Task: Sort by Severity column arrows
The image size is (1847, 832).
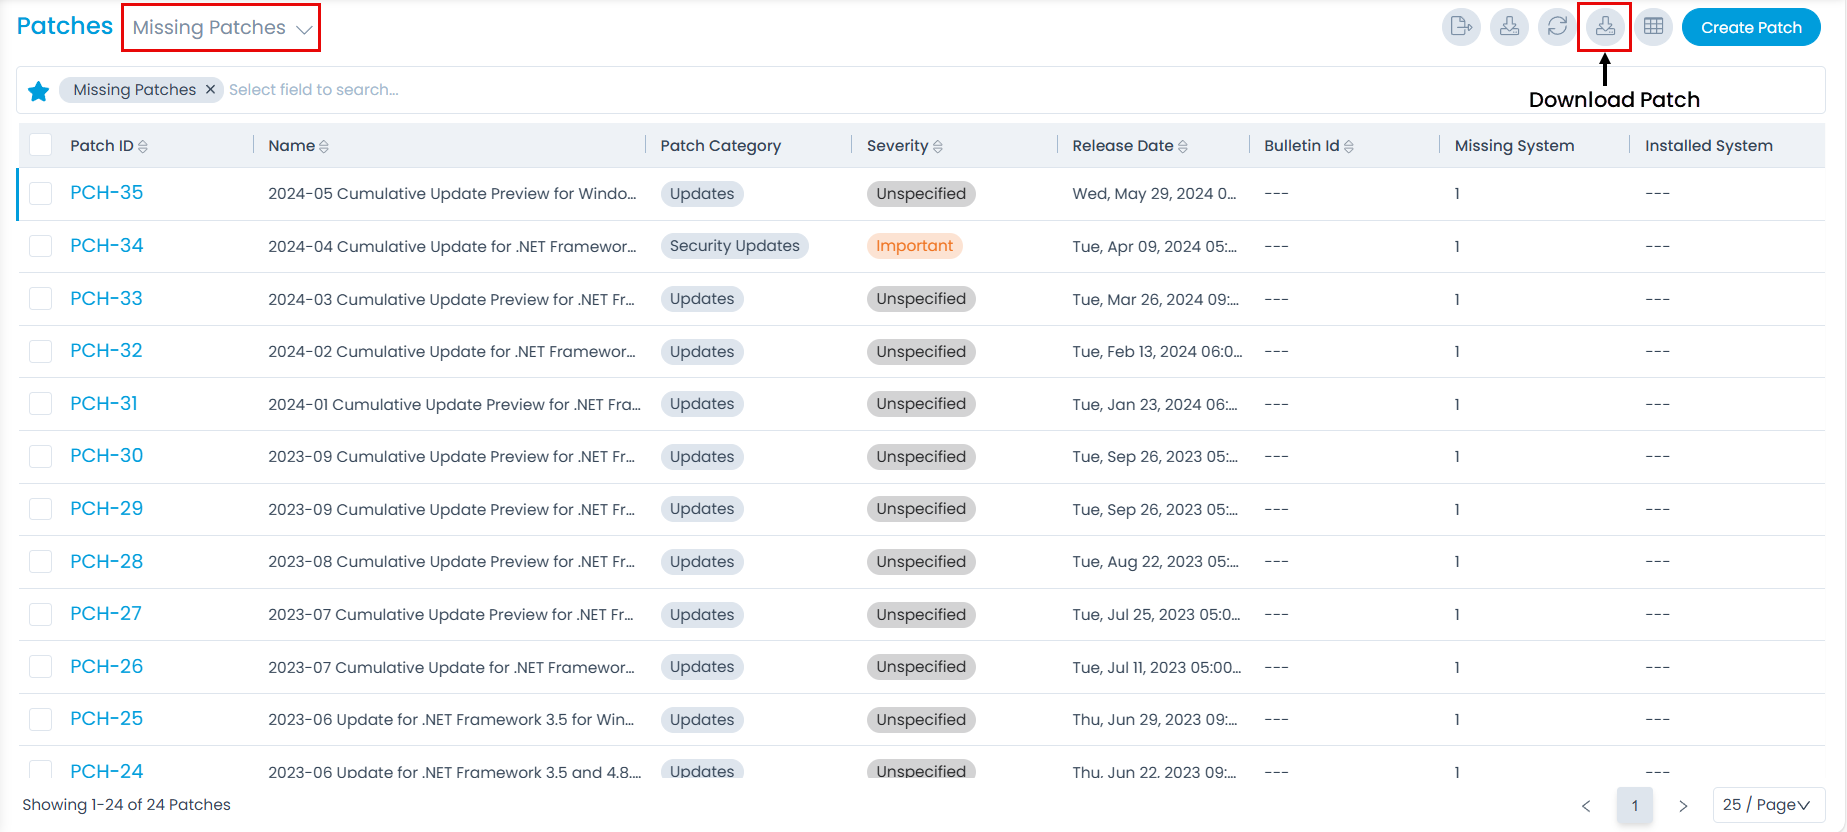Action: pos(937,146)
